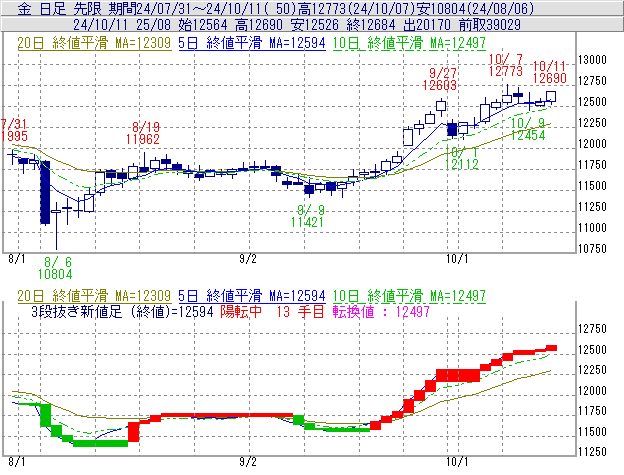Click the last white candlestick on 10/11

[x=551, y=96]
